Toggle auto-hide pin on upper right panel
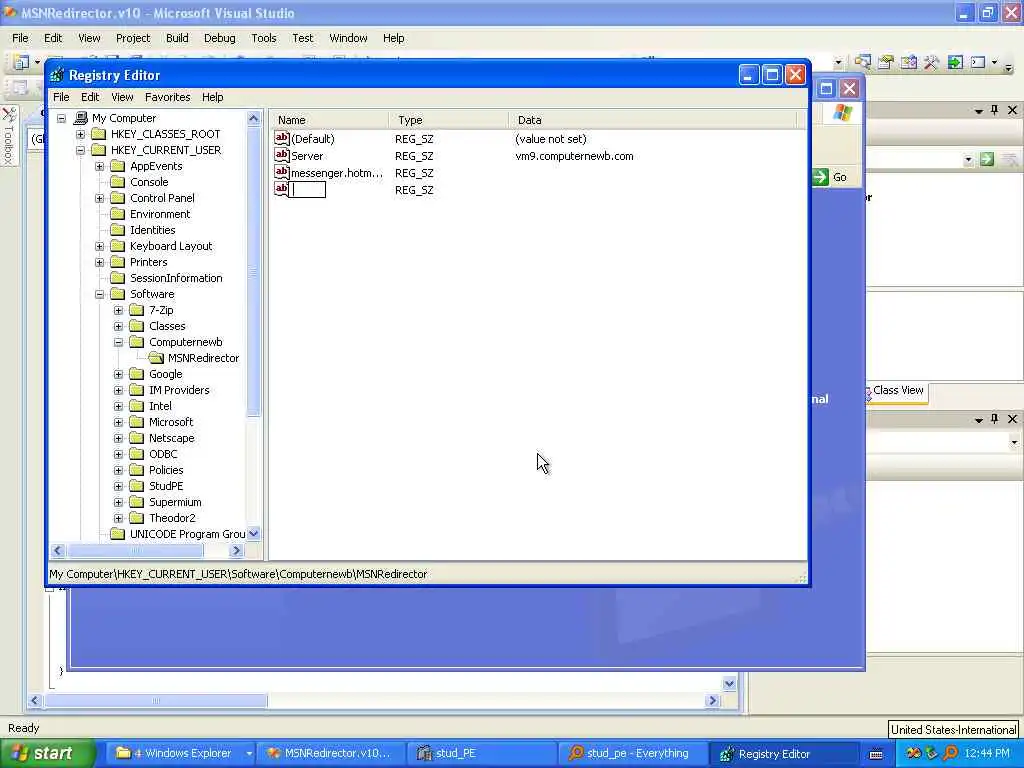The width and height of the screenshot is (1024, 768). [995, 110]
